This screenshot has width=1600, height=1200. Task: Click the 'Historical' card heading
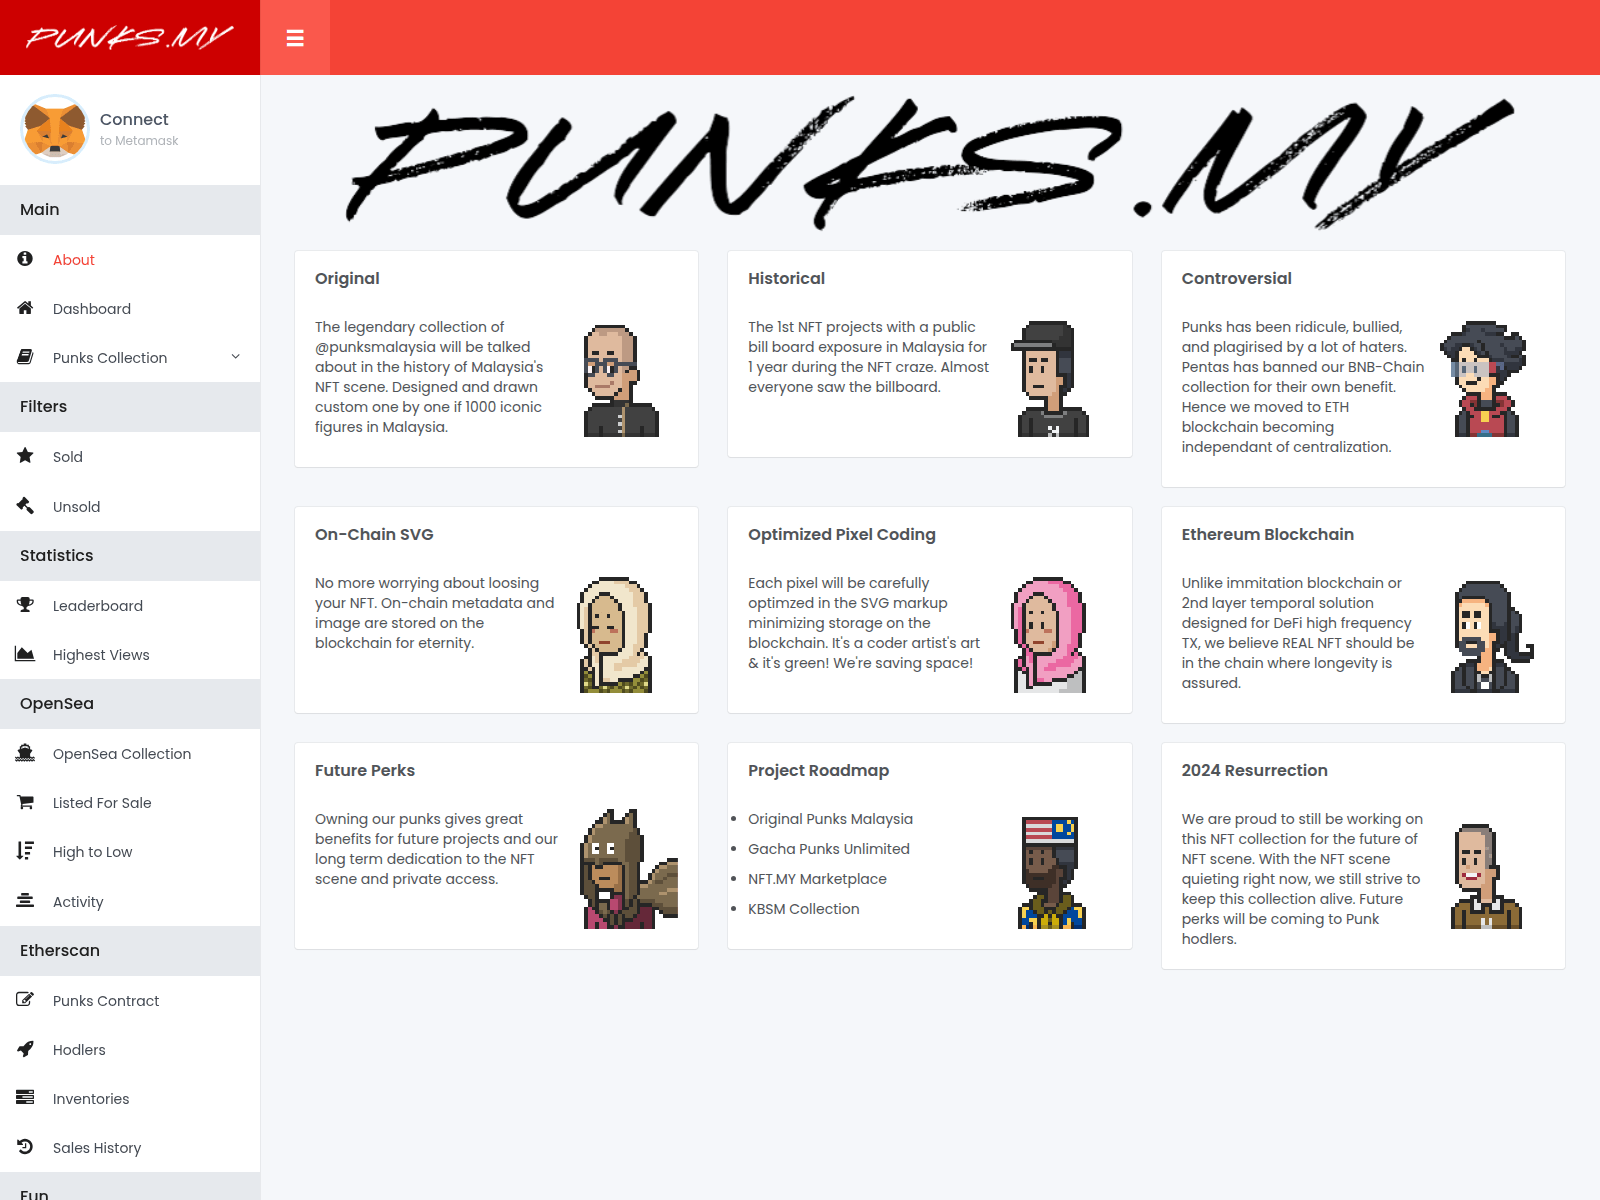click(787, 278)
